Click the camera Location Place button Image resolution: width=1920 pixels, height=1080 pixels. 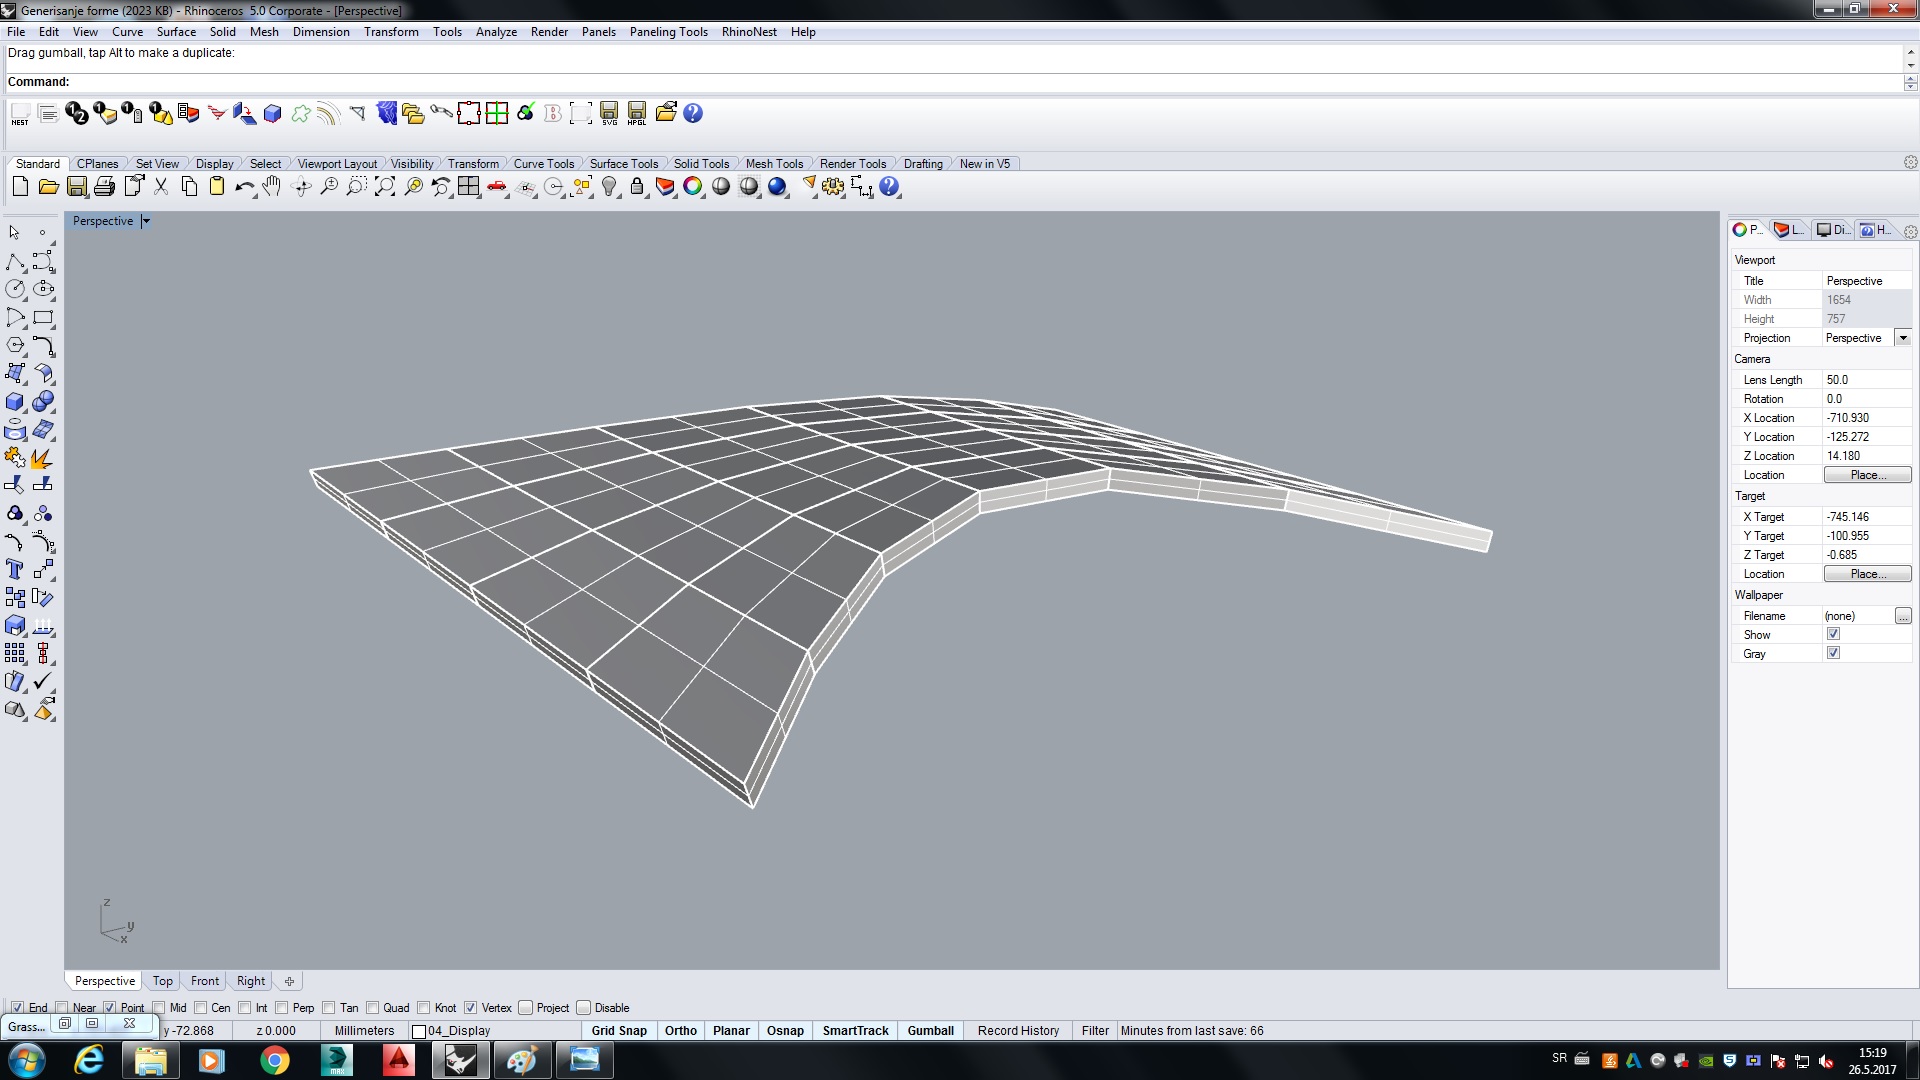(1867, 475)
